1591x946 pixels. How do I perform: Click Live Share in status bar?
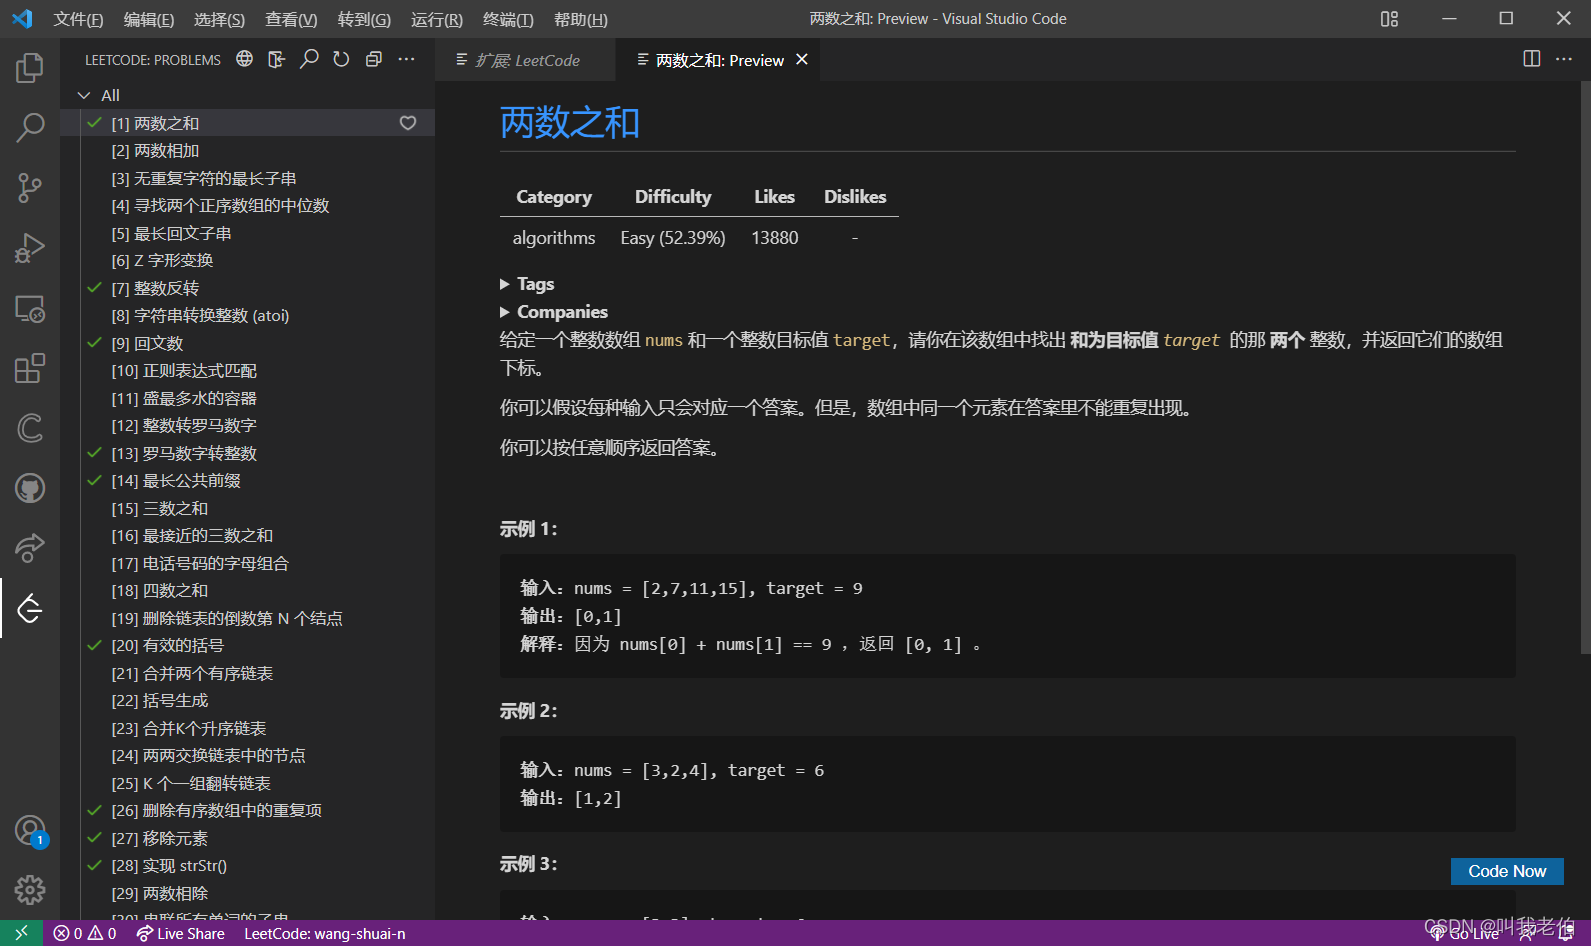(181, 933)
